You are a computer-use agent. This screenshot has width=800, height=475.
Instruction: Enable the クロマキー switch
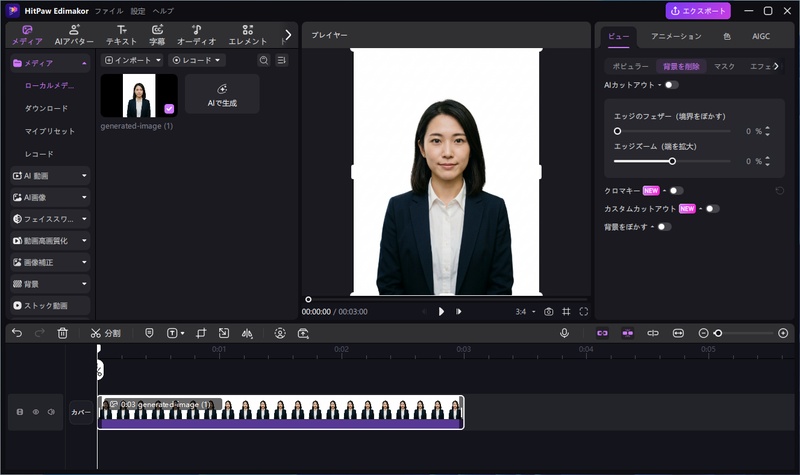pyautogui.click(x=676, y=190)
